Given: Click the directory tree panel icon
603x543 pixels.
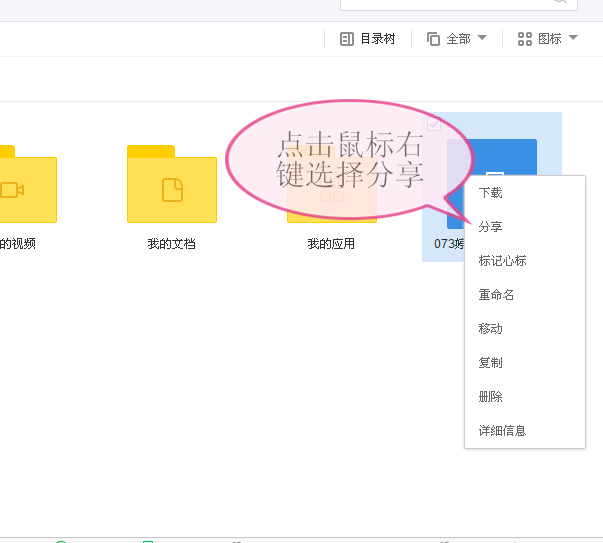Looking at the screenshot, I should point(346,39).
